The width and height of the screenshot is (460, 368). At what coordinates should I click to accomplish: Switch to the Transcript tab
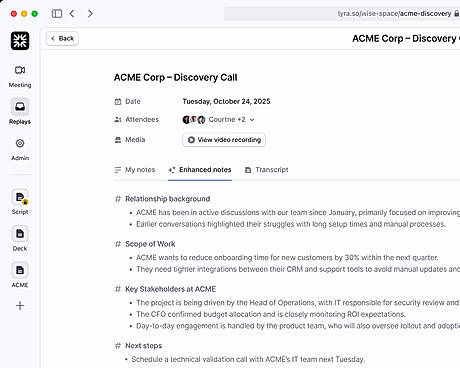266,170
